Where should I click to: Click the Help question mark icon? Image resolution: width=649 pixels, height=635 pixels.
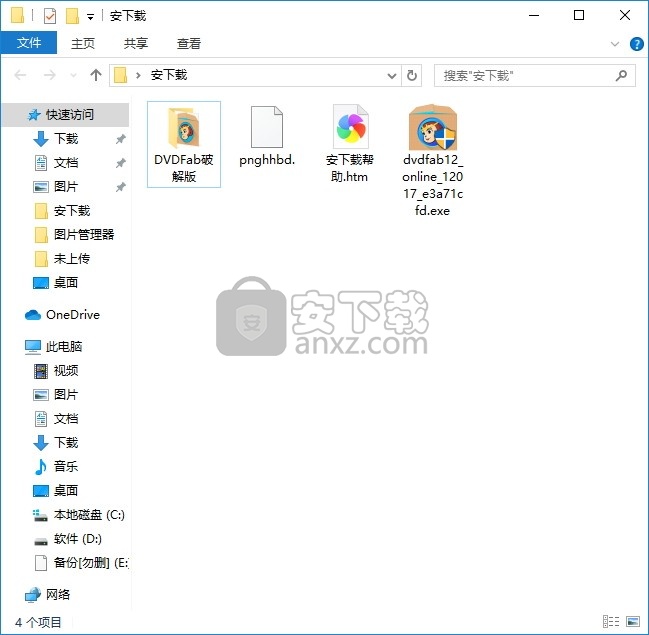click(636, 43)
